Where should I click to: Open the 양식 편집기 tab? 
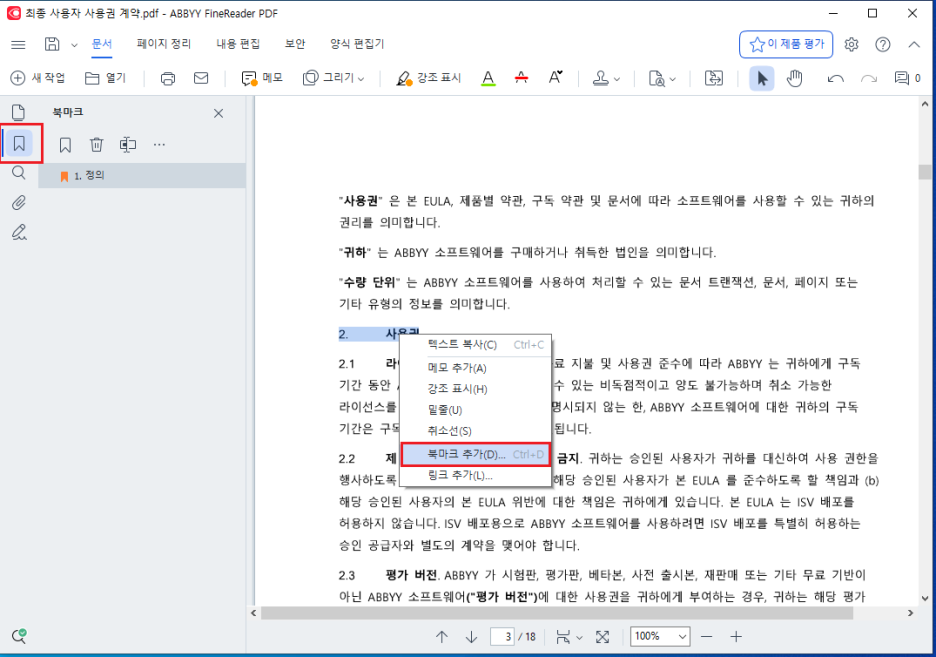357,44
